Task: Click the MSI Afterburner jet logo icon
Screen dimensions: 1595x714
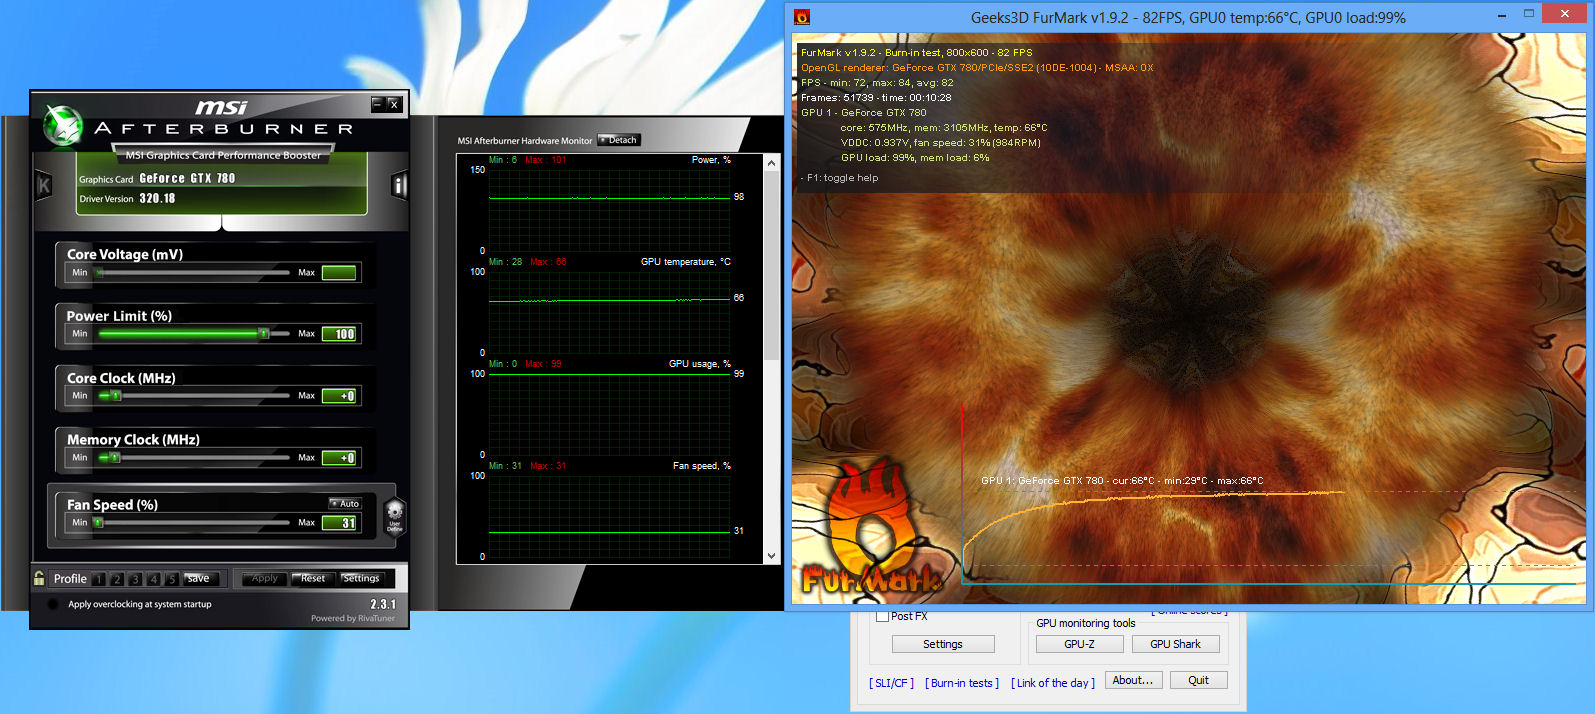Action: pyautogui.click(x=63, y=125)
